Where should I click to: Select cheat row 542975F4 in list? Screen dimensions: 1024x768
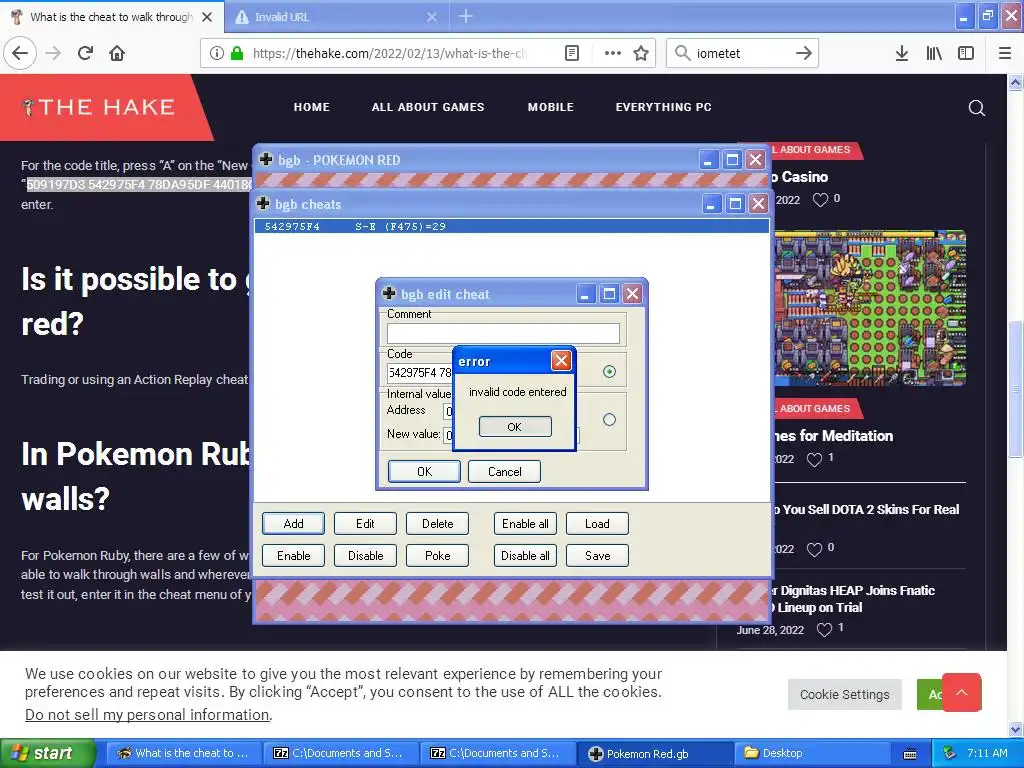coord(511,227)
